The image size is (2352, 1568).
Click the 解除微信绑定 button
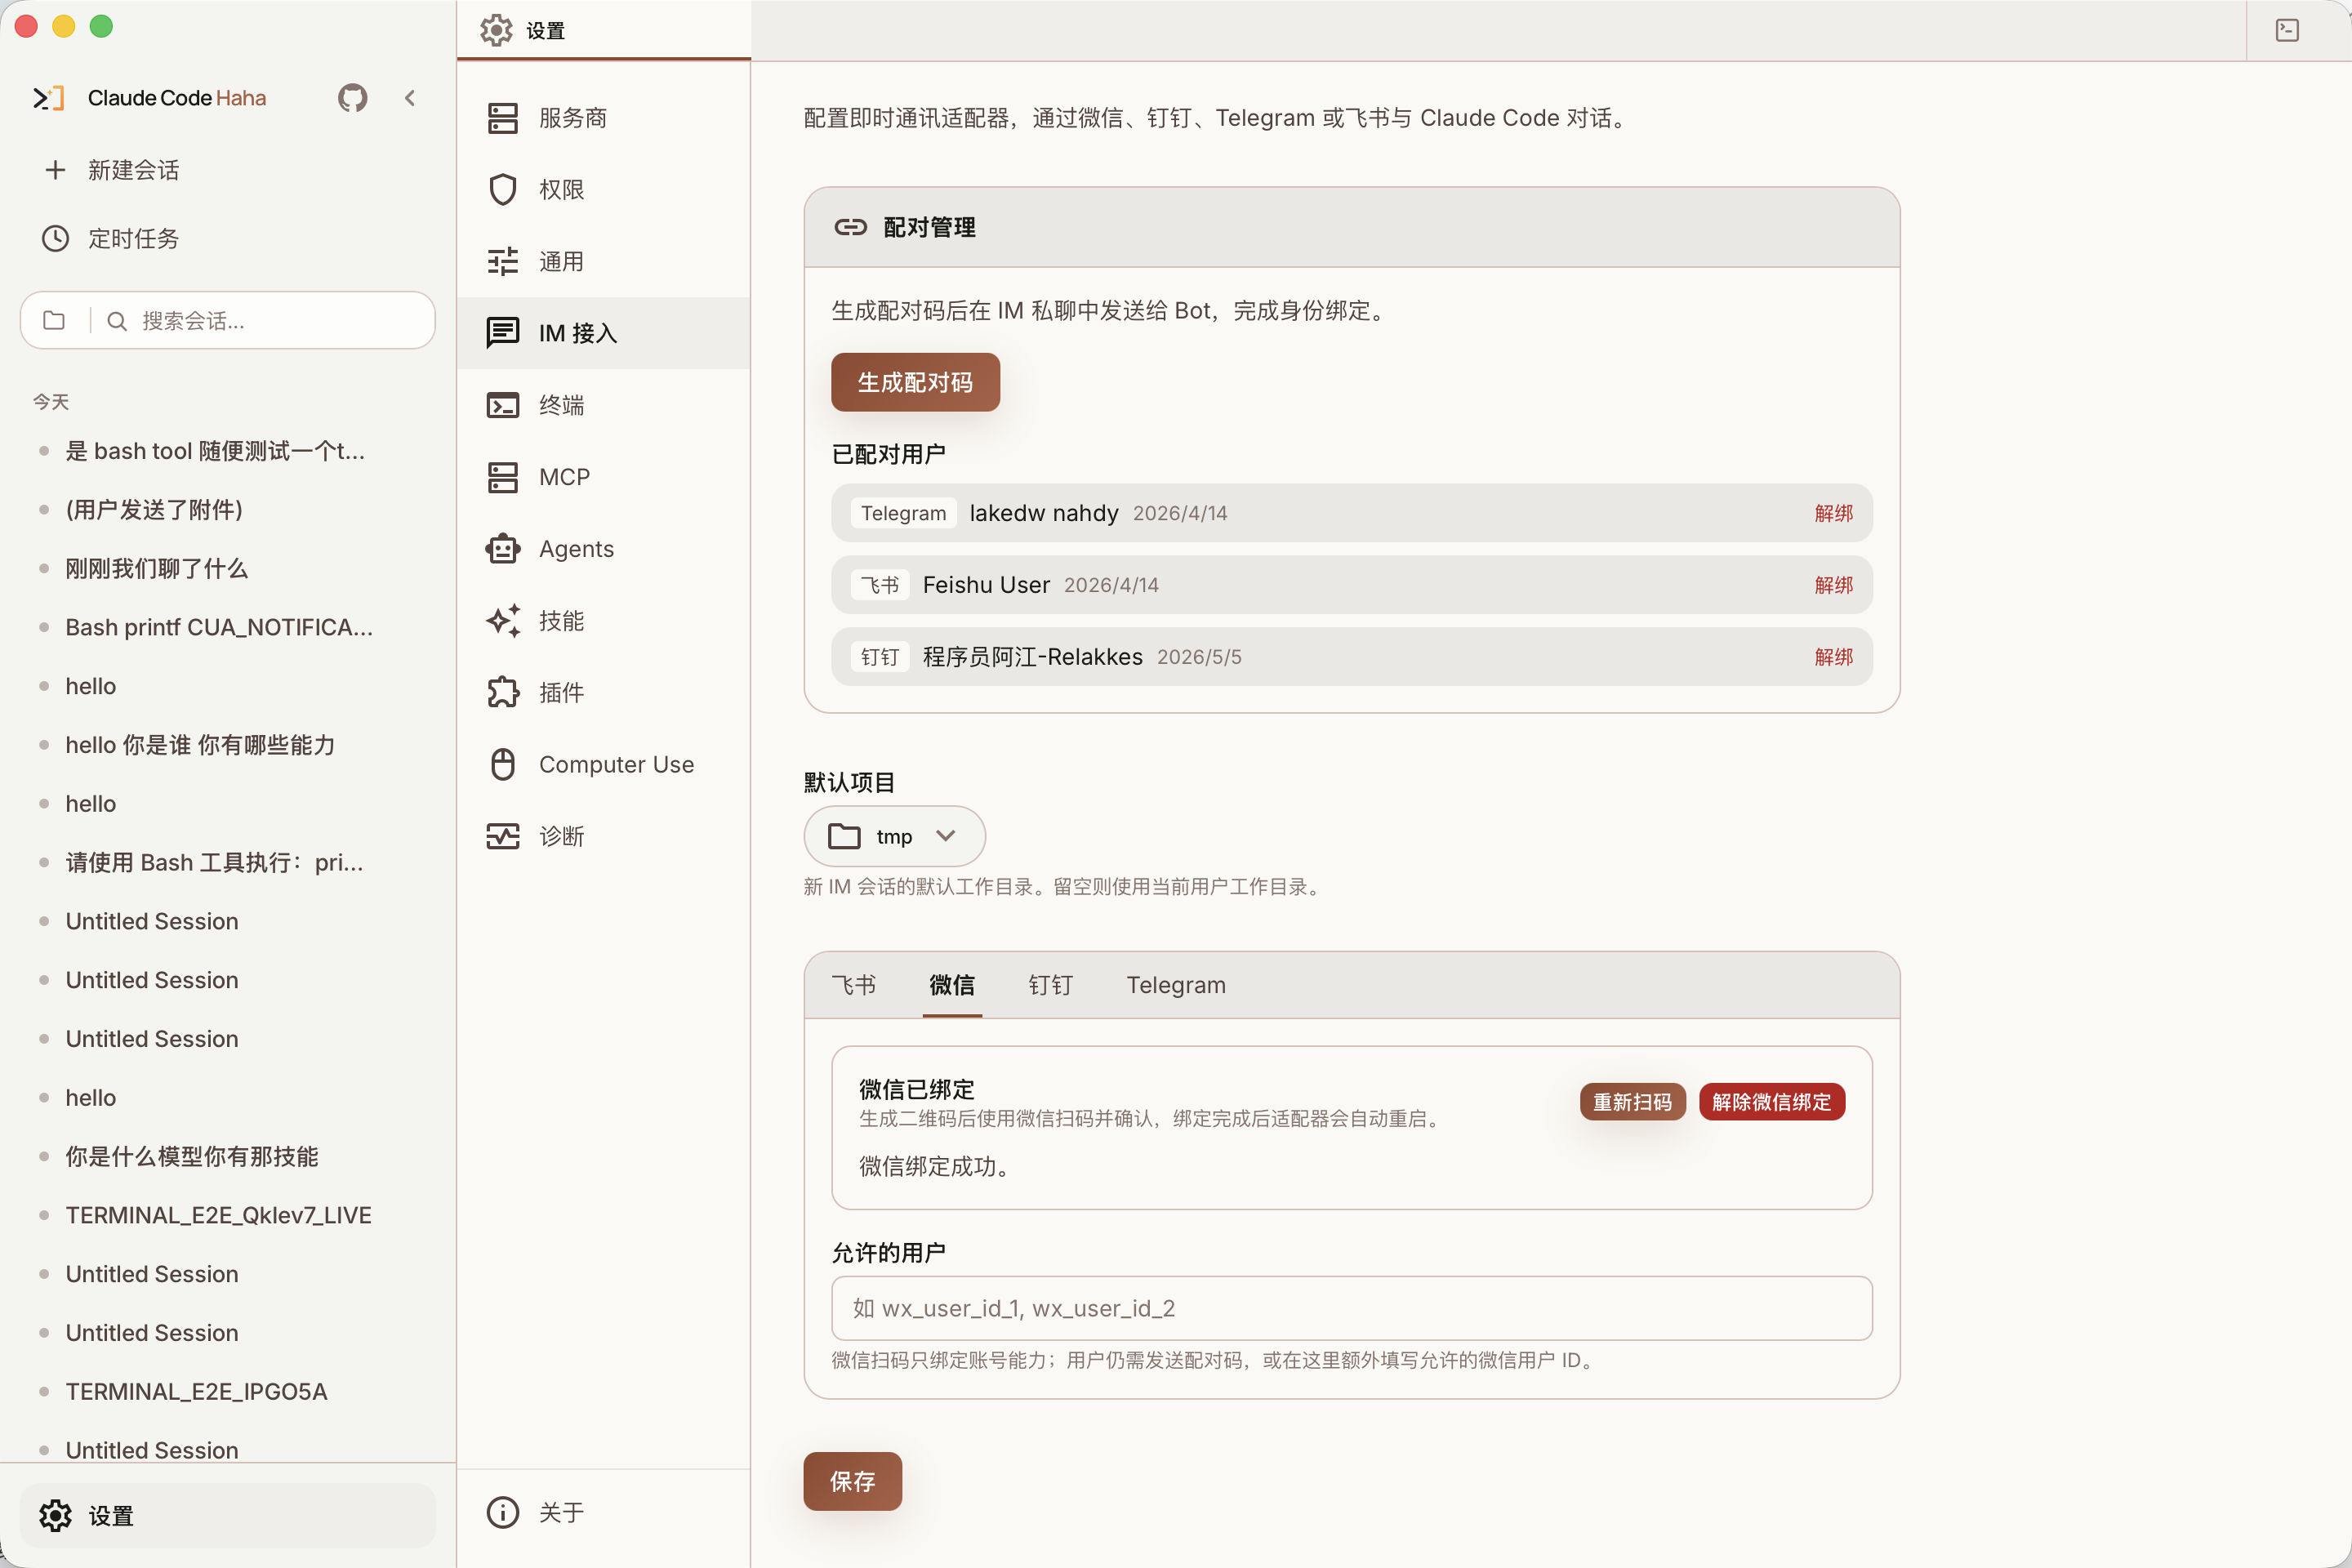tap(1771, 1102)
